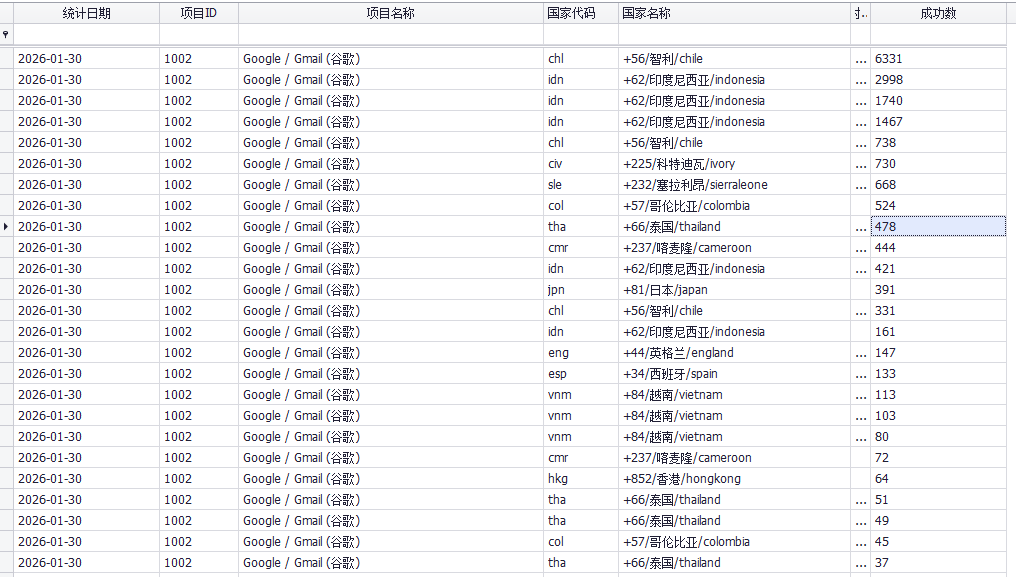
Task: Select the cell with value 730
Action: (x=938, y=163)
